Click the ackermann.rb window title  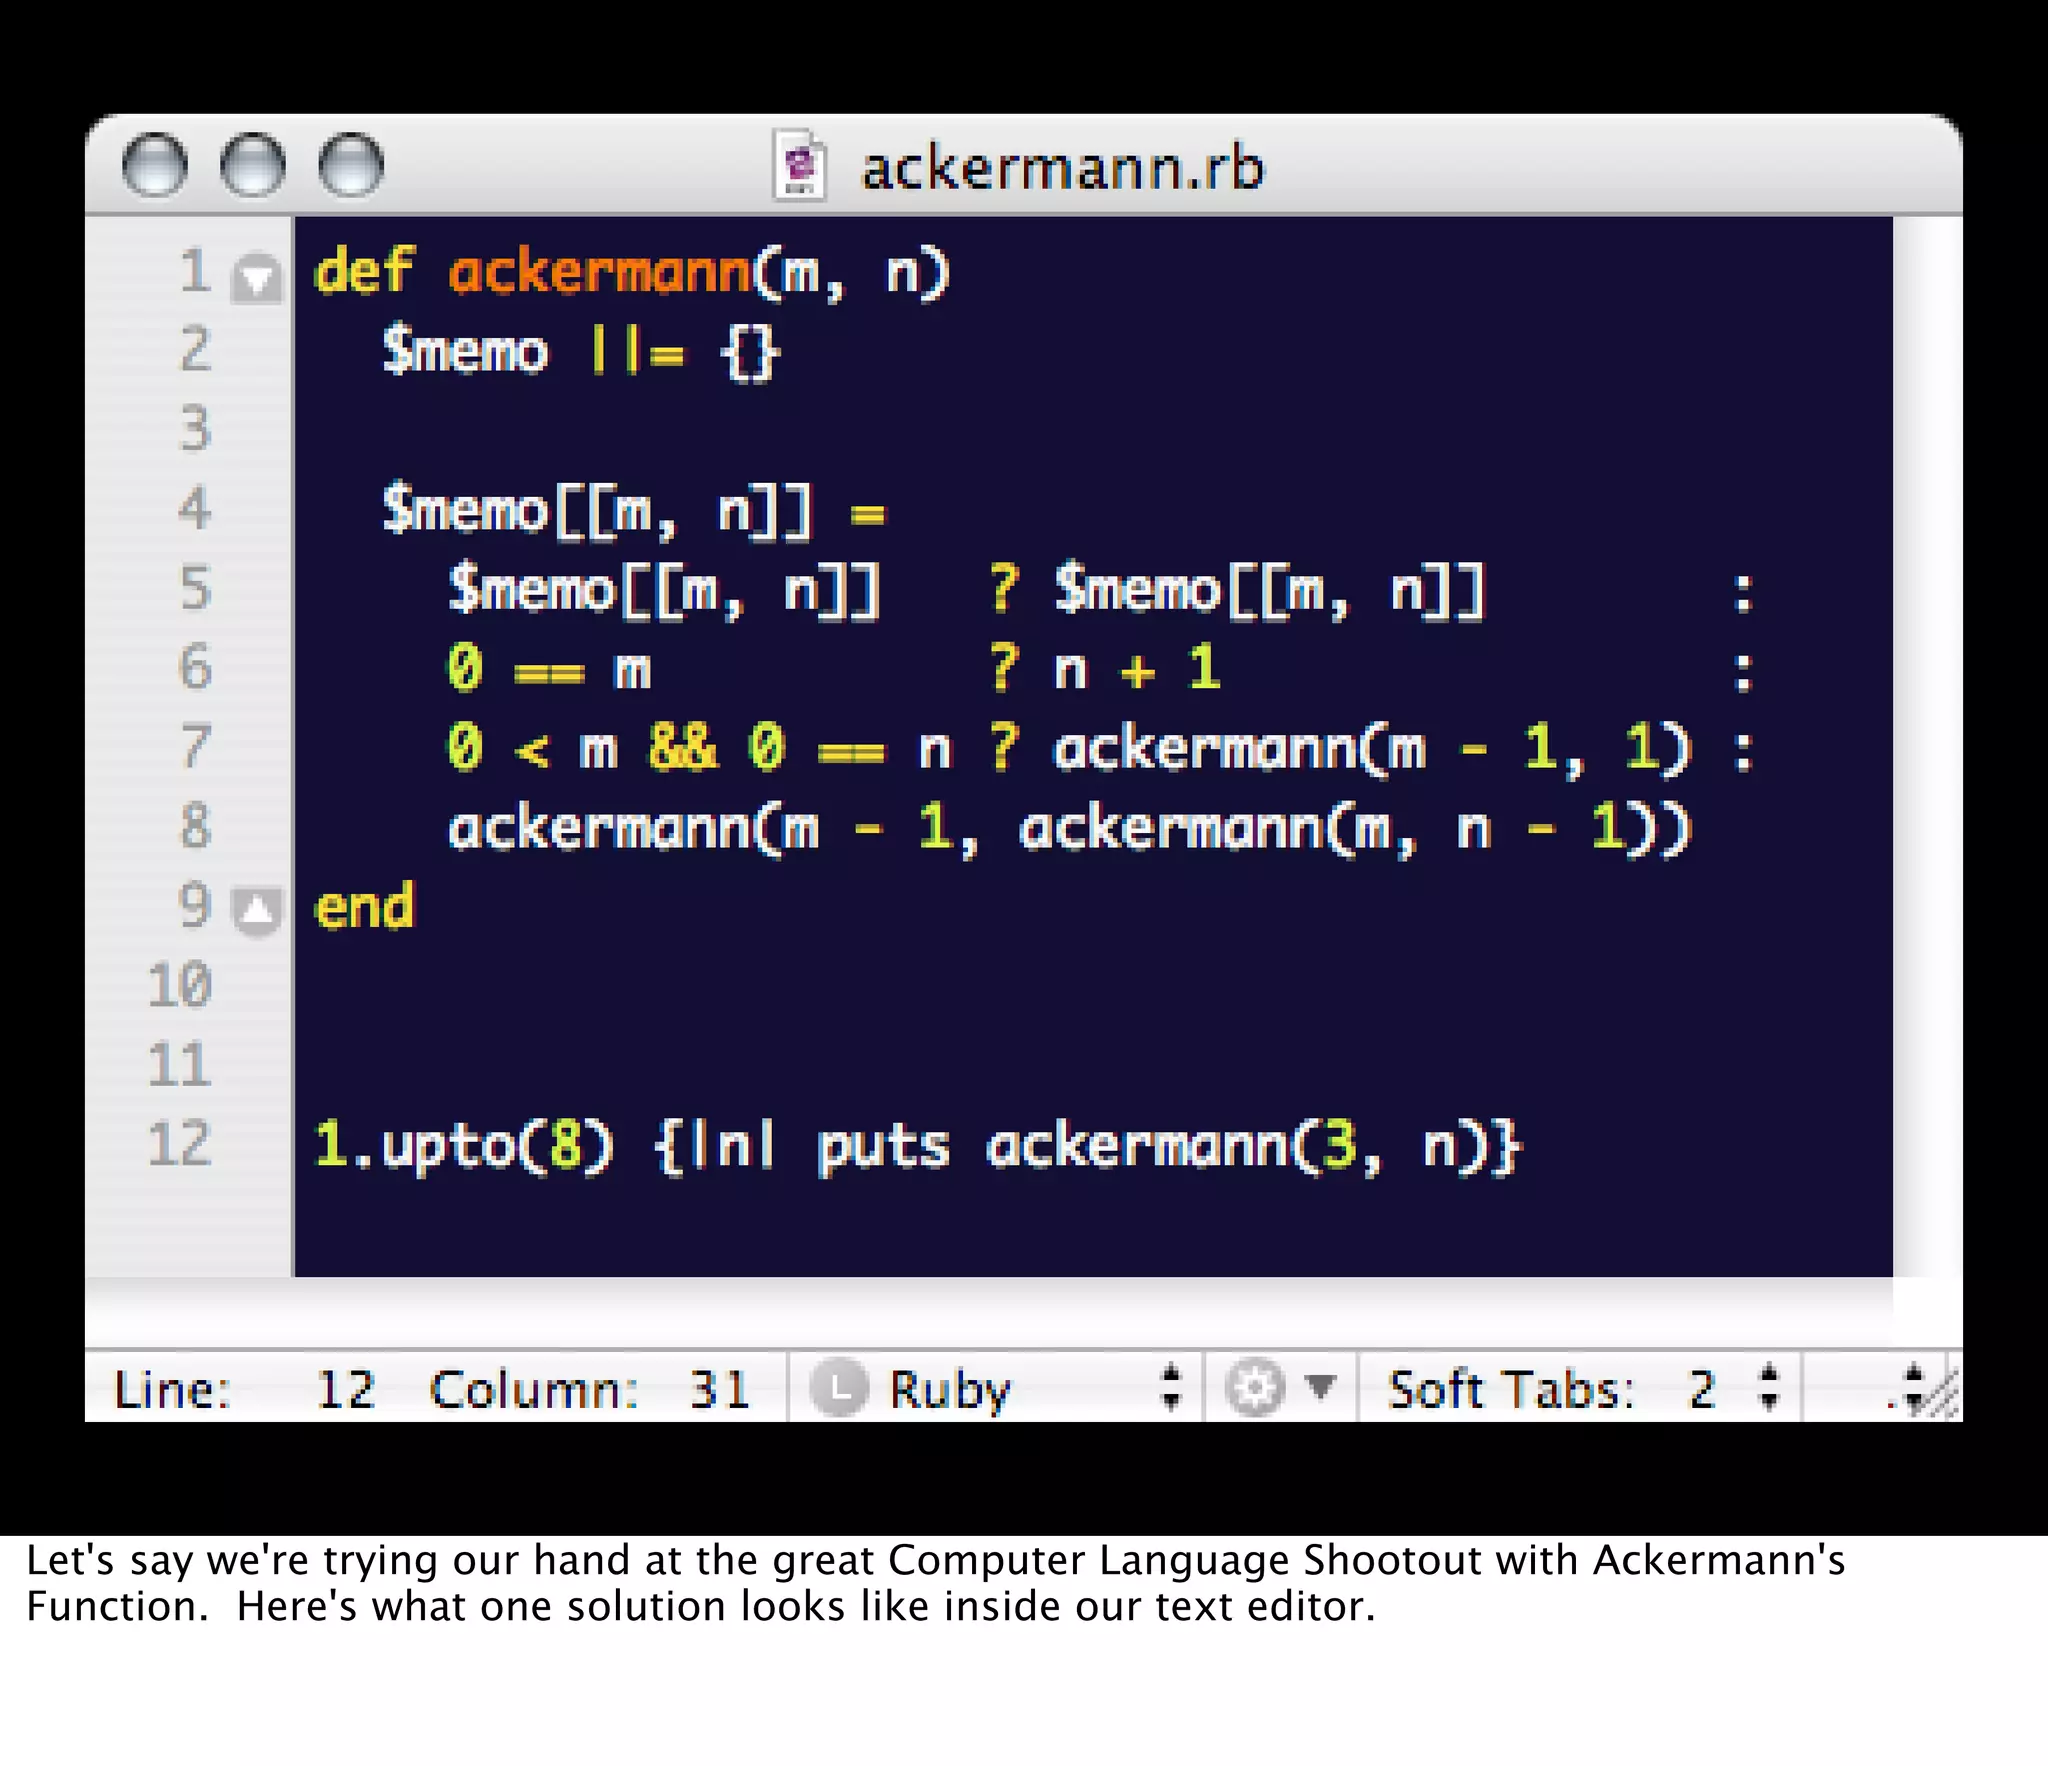[1062, 168]
